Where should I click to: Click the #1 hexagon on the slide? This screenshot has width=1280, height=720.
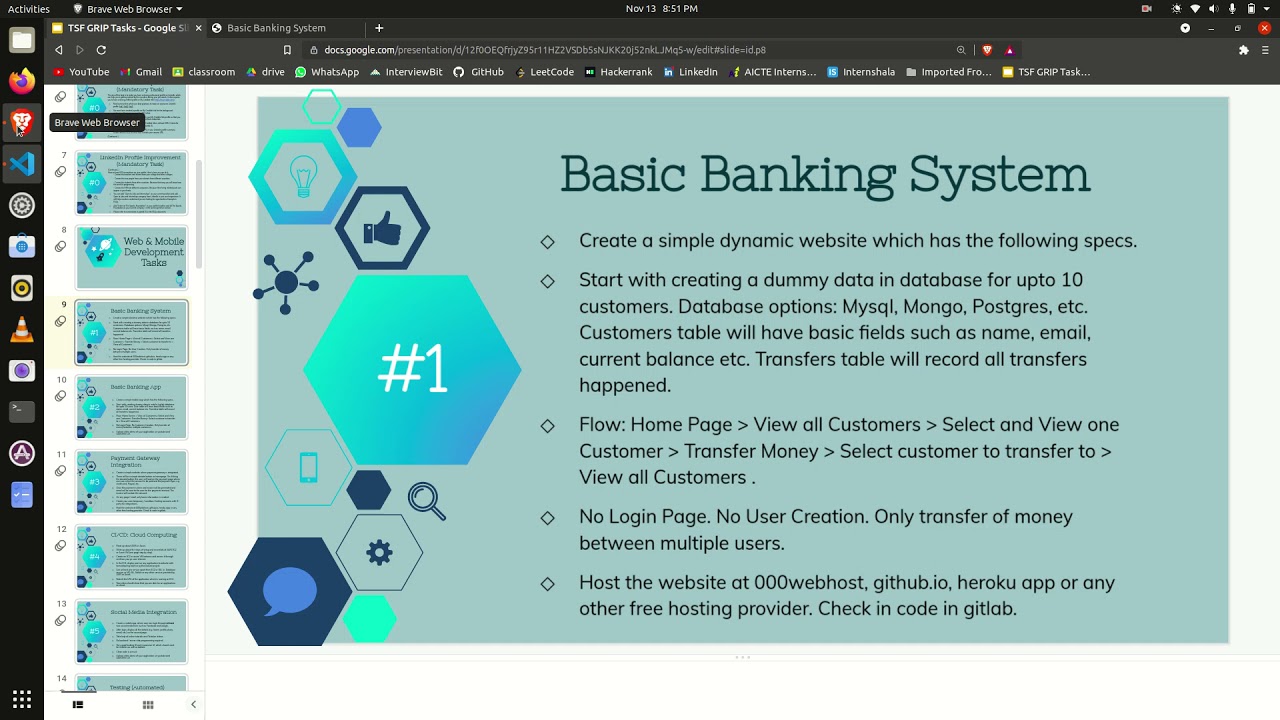412,370
